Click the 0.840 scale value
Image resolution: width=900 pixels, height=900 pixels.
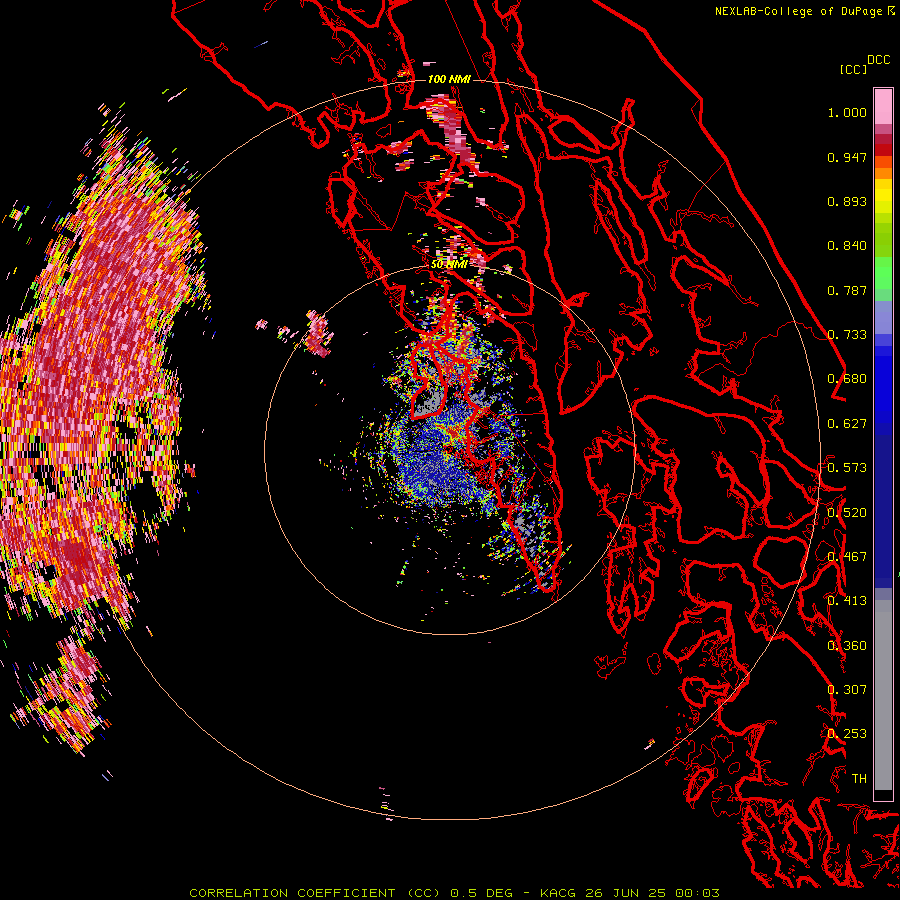click(x=847, y=246)
